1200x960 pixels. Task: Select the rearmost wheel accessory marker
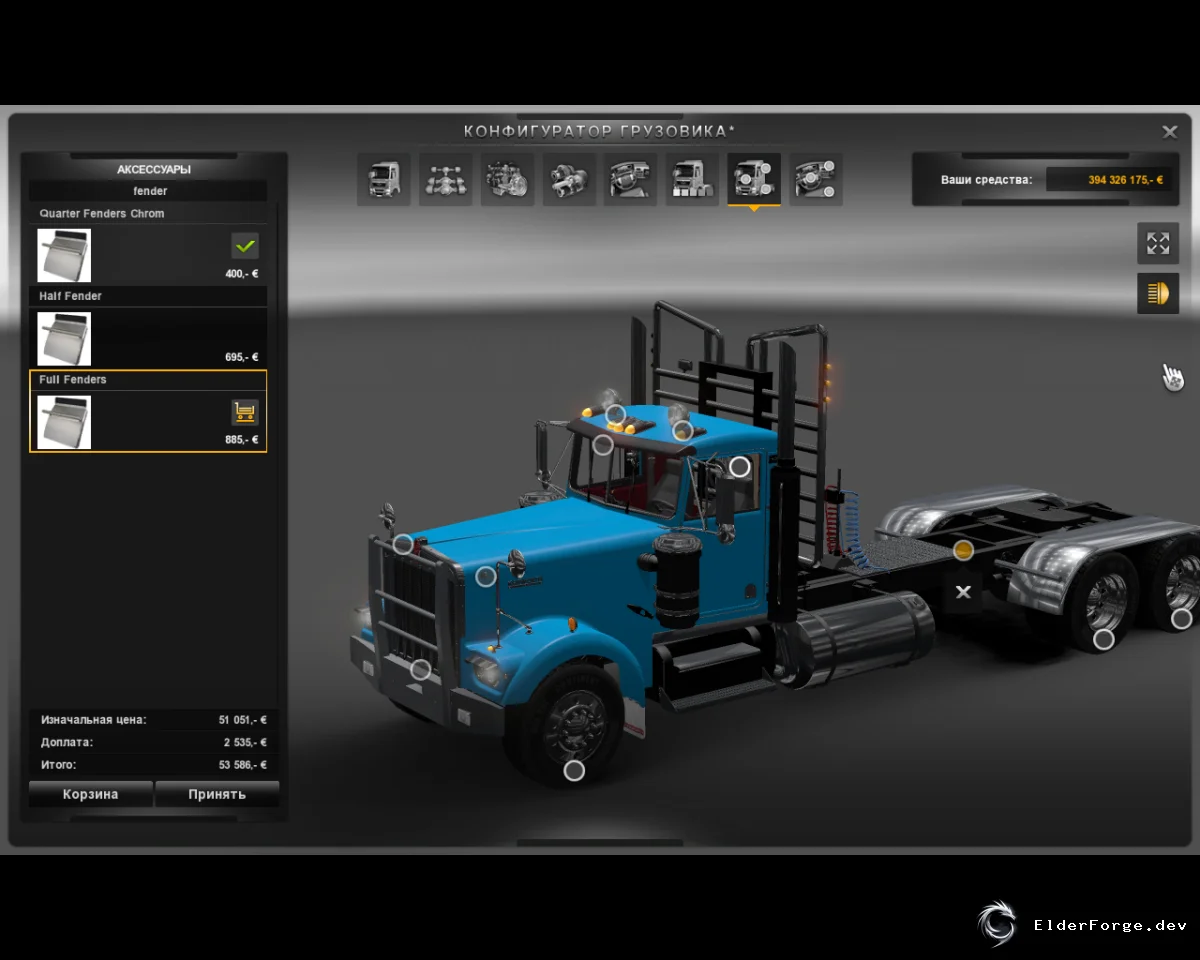(1182, 619)
